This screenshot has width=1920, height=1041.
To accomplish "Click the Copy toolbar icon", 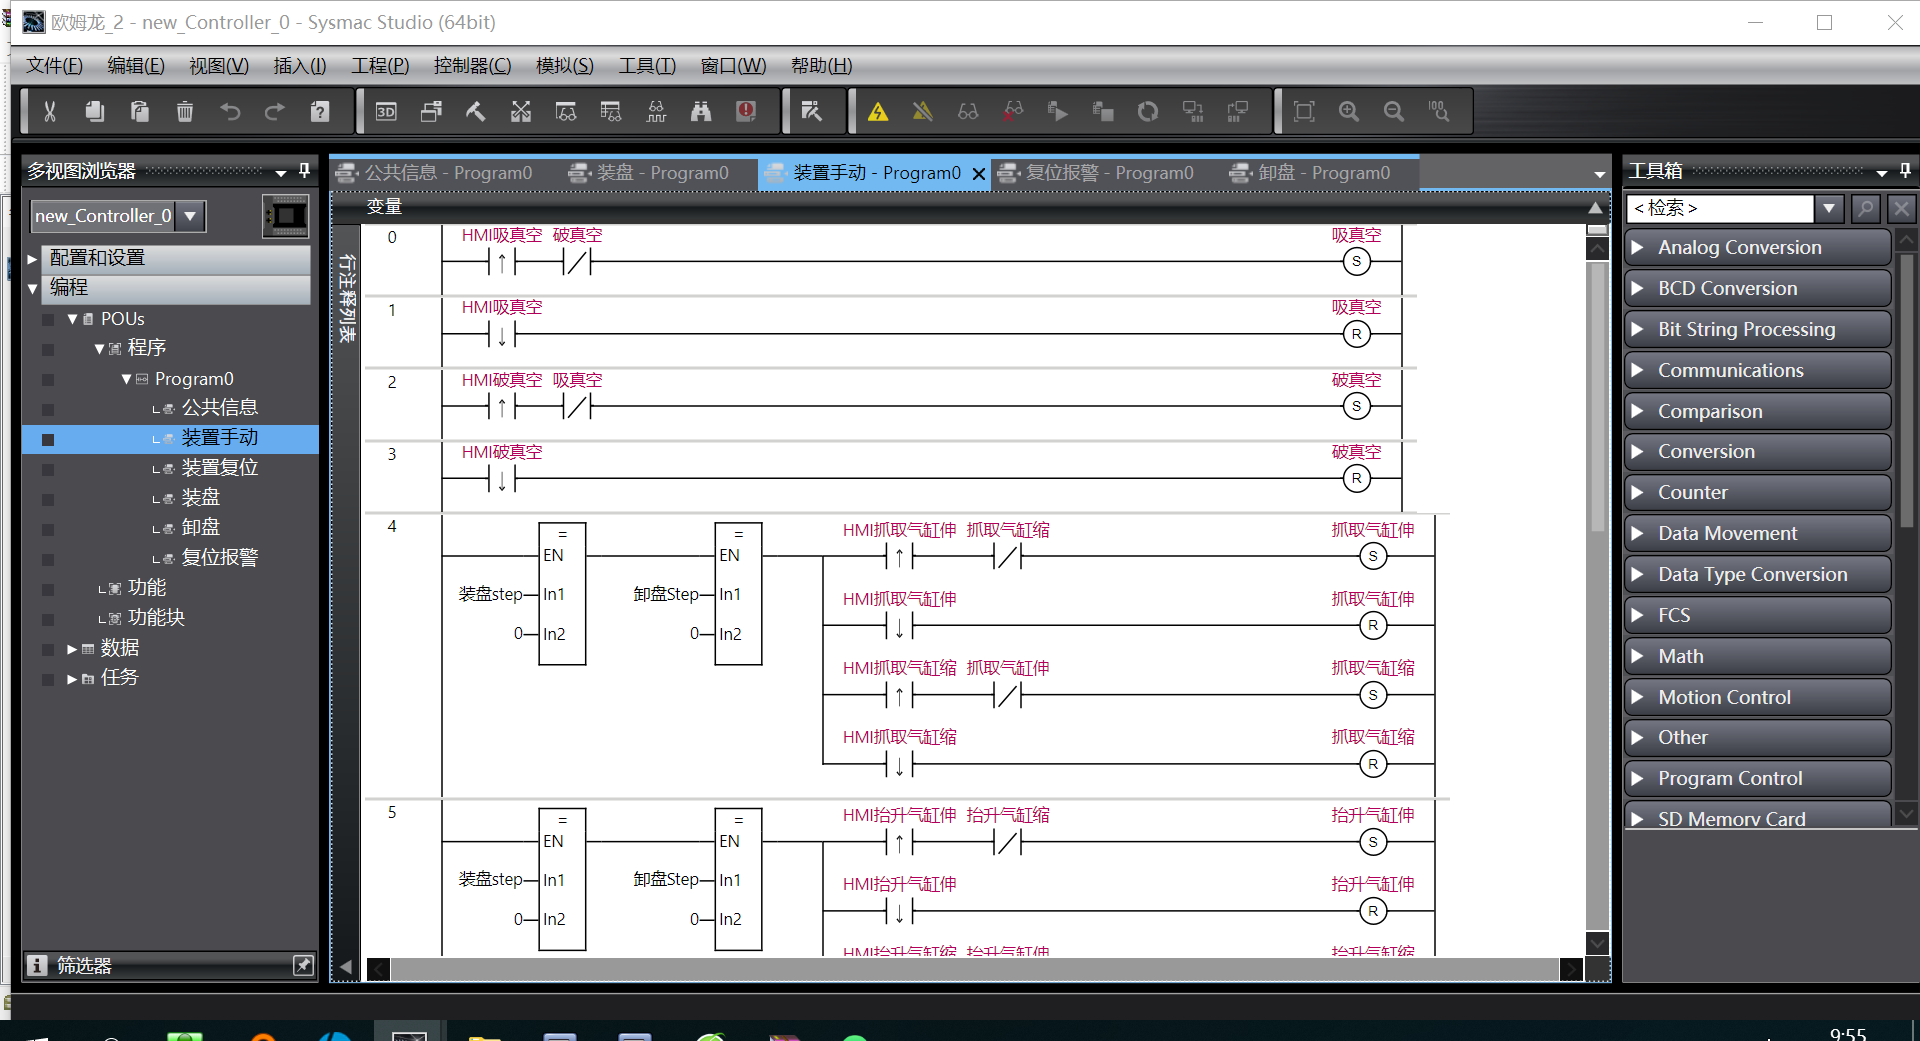I will tap(94, 111).
